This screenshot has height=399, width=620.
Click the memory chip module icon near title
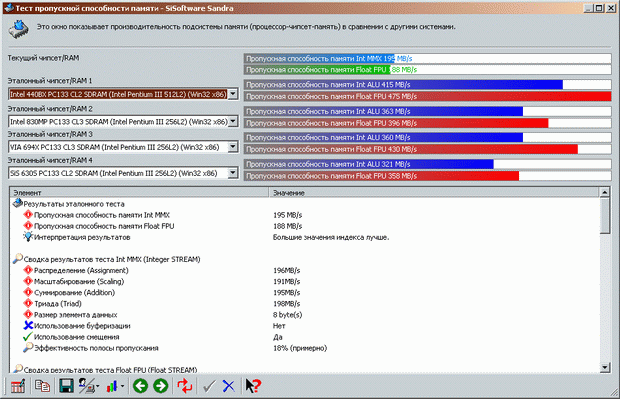click(x=19, y=30)
